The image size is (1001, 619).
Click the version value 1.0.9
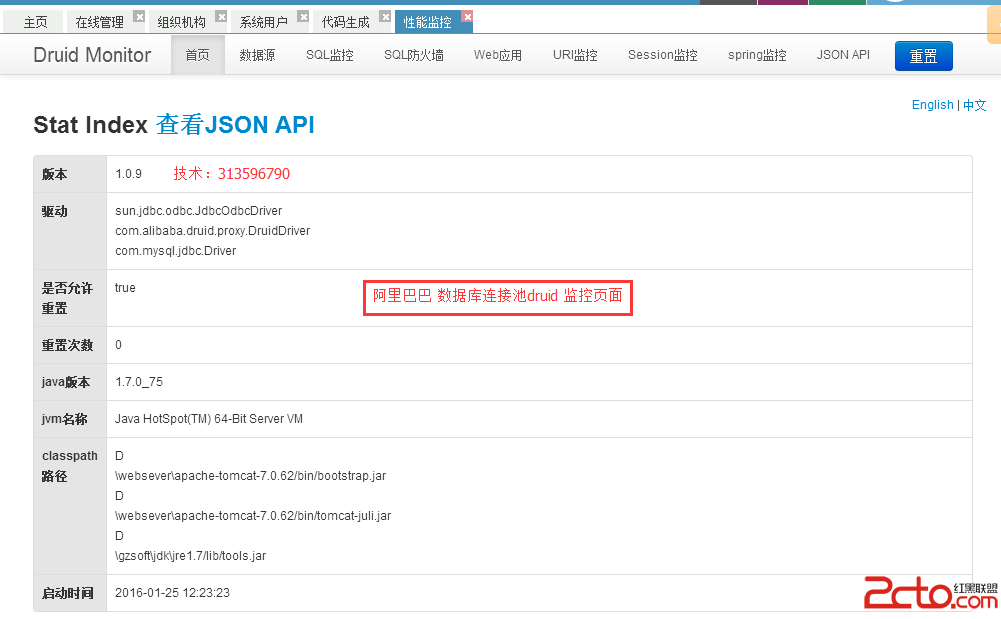coord(128,174)
